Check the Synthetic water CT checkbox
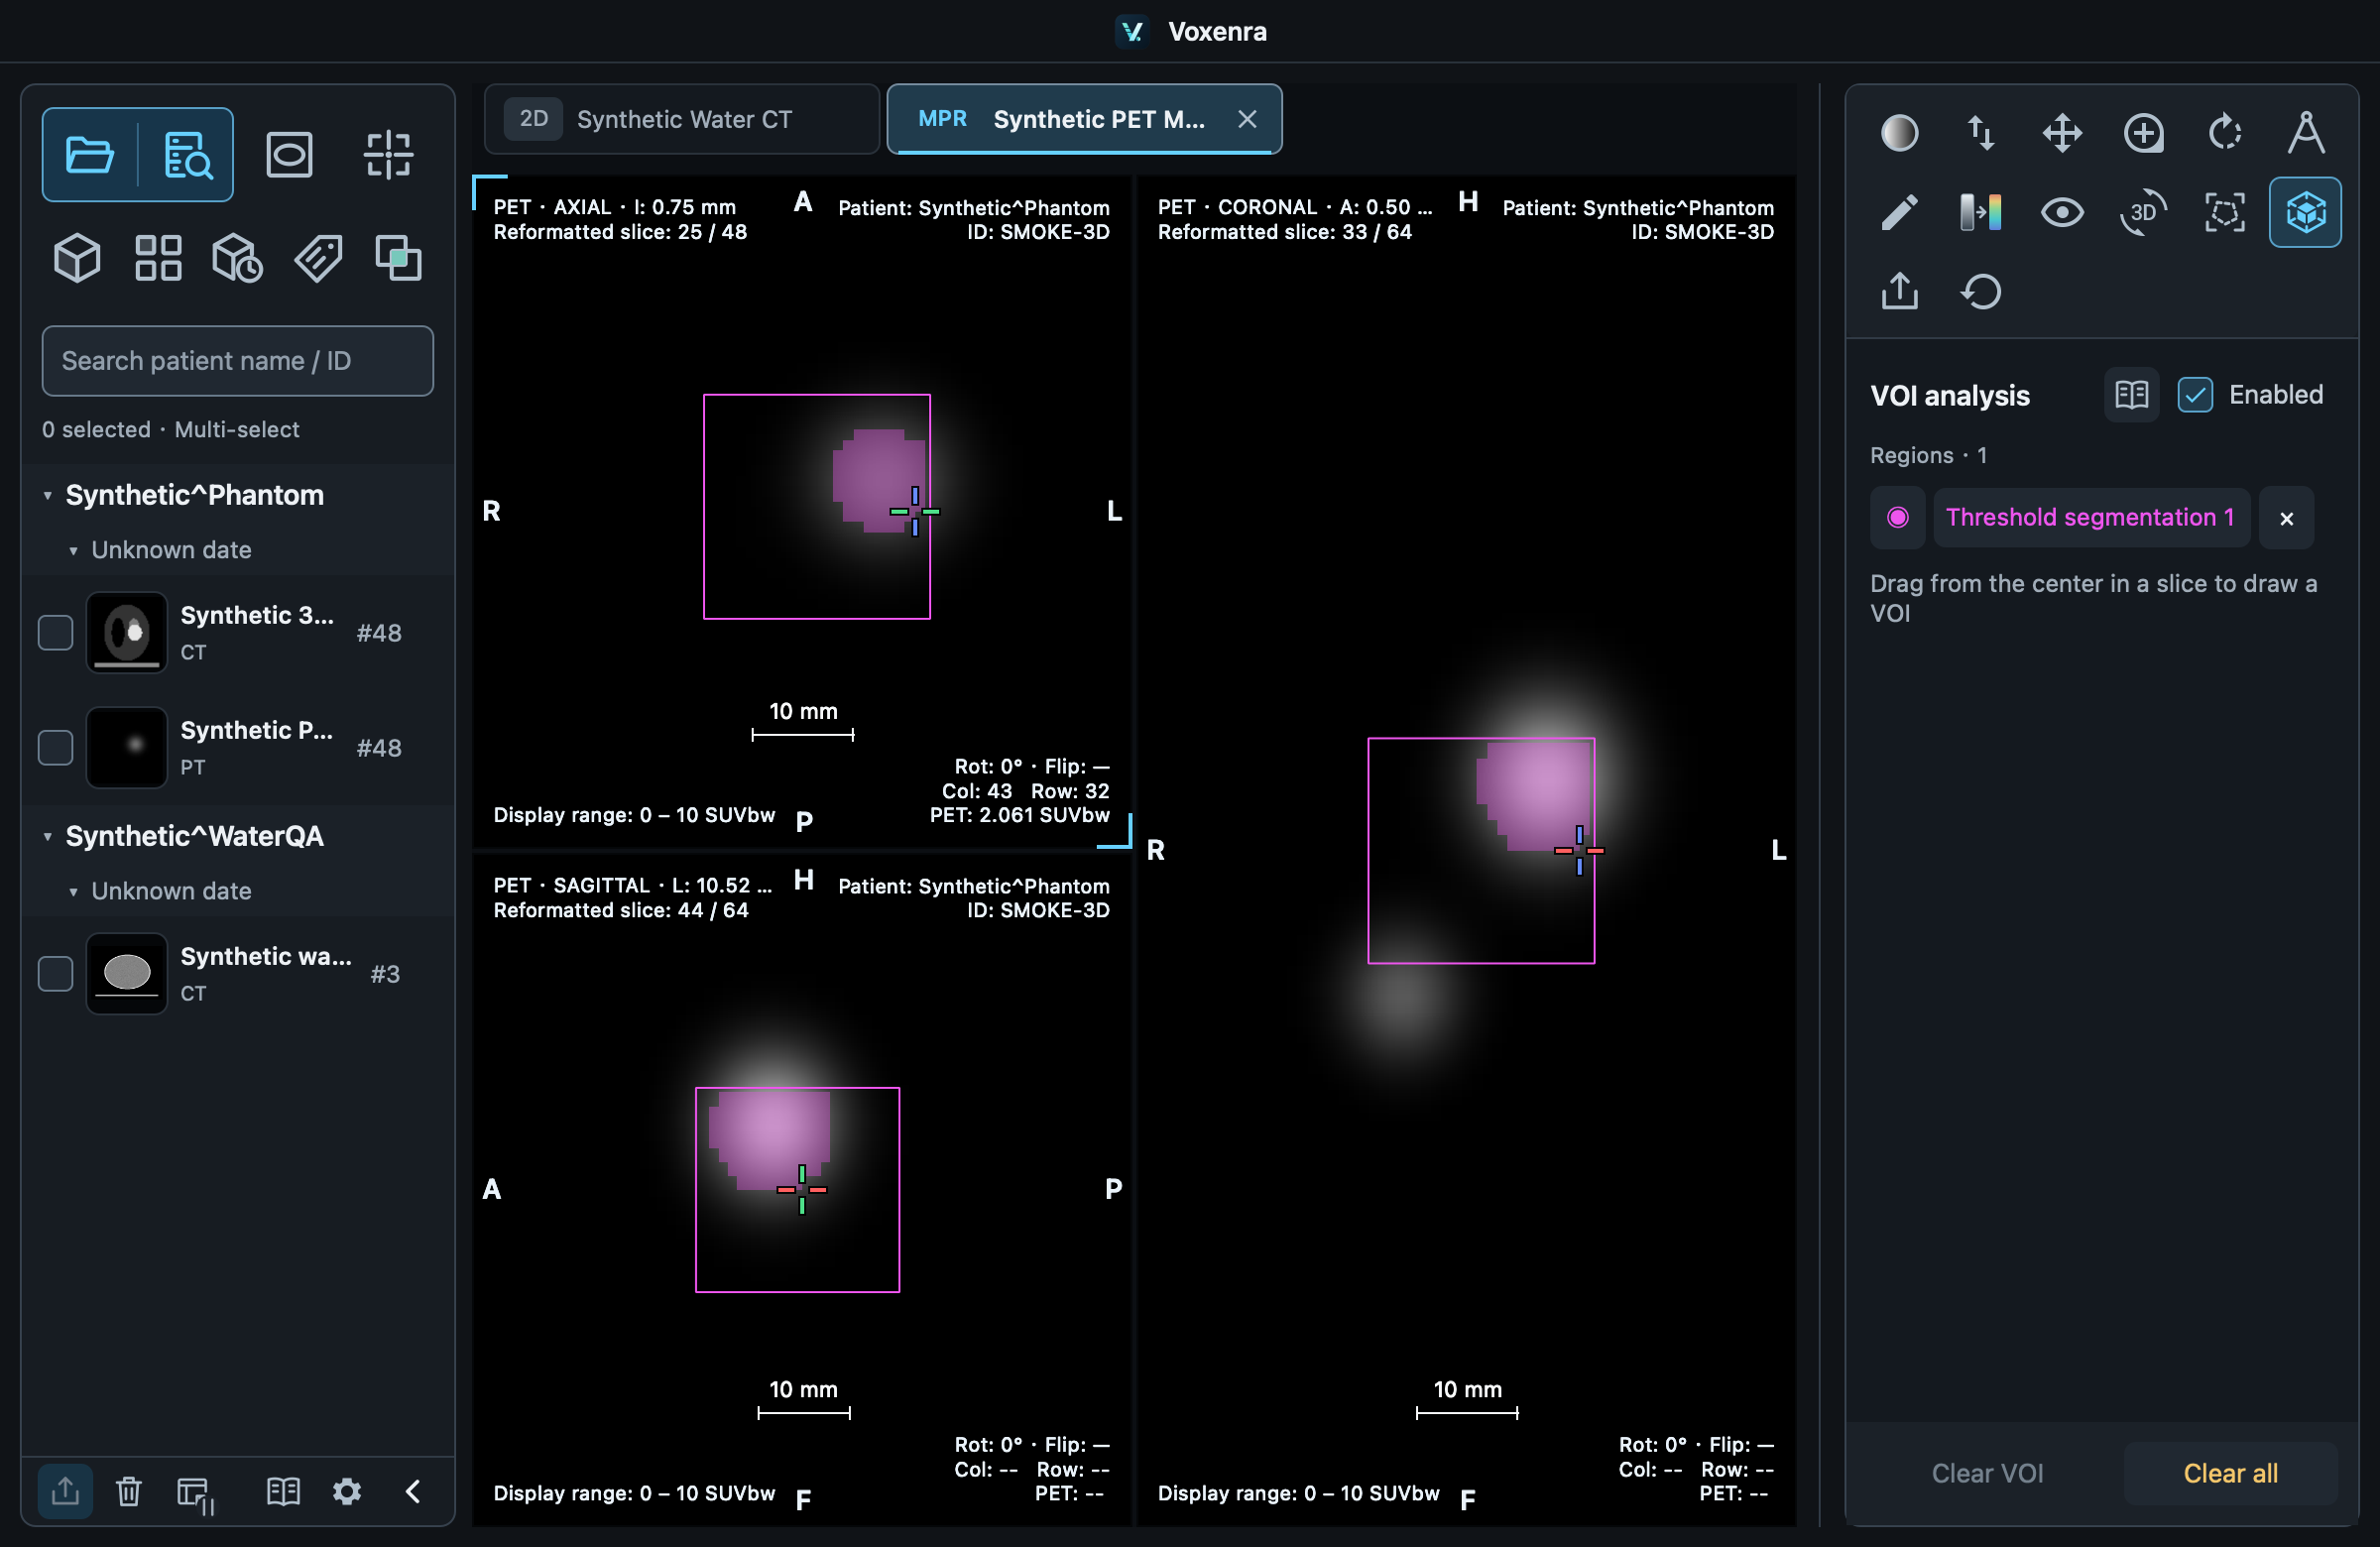Image resolution: width=2380 pixels, height=1547 pixels. [56, 973]
